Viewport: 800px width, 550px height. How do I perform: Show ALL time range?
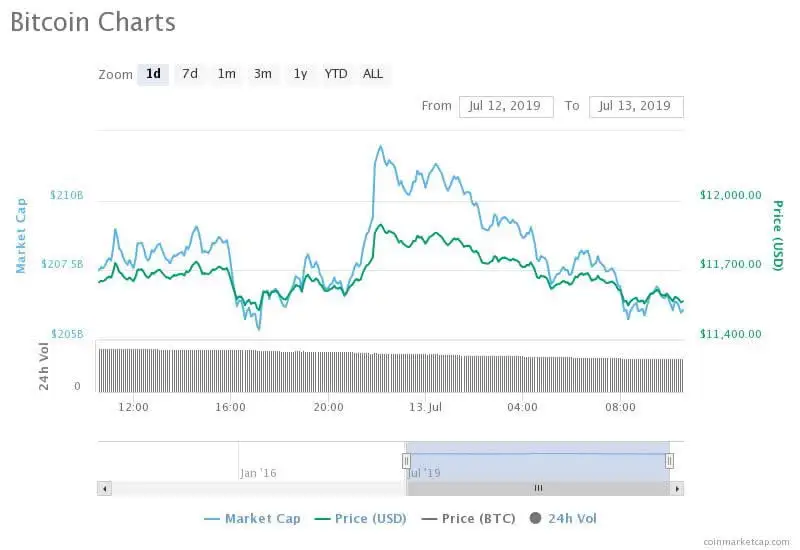[x=373, y=74]
